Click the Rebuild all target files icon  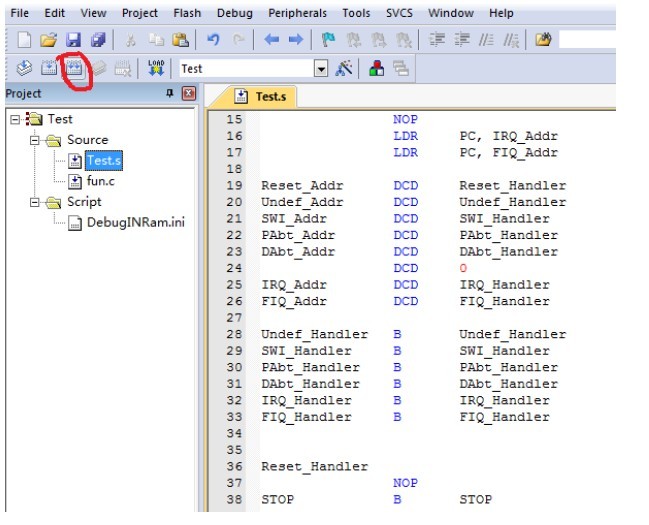pos(73,69)
